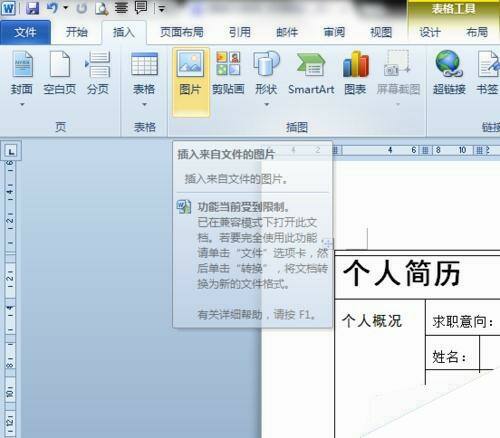Image resolution: width=500 pixels, height=438 pixels.
Task: Insert a 空白页 (Blank Page)
Action: [x=60, y=72]
